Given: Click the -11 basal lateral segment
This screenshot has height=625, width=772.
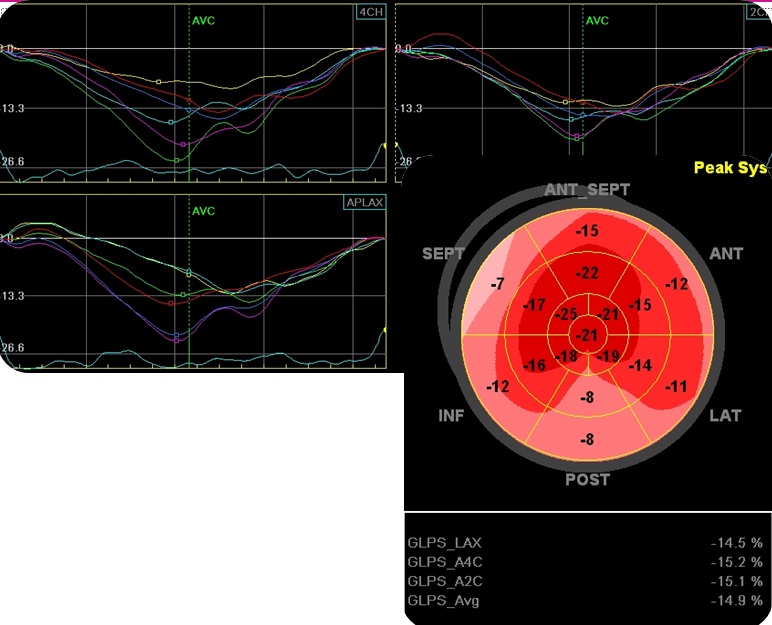Looking at the screenshot, I should click(x=678, y=386).
